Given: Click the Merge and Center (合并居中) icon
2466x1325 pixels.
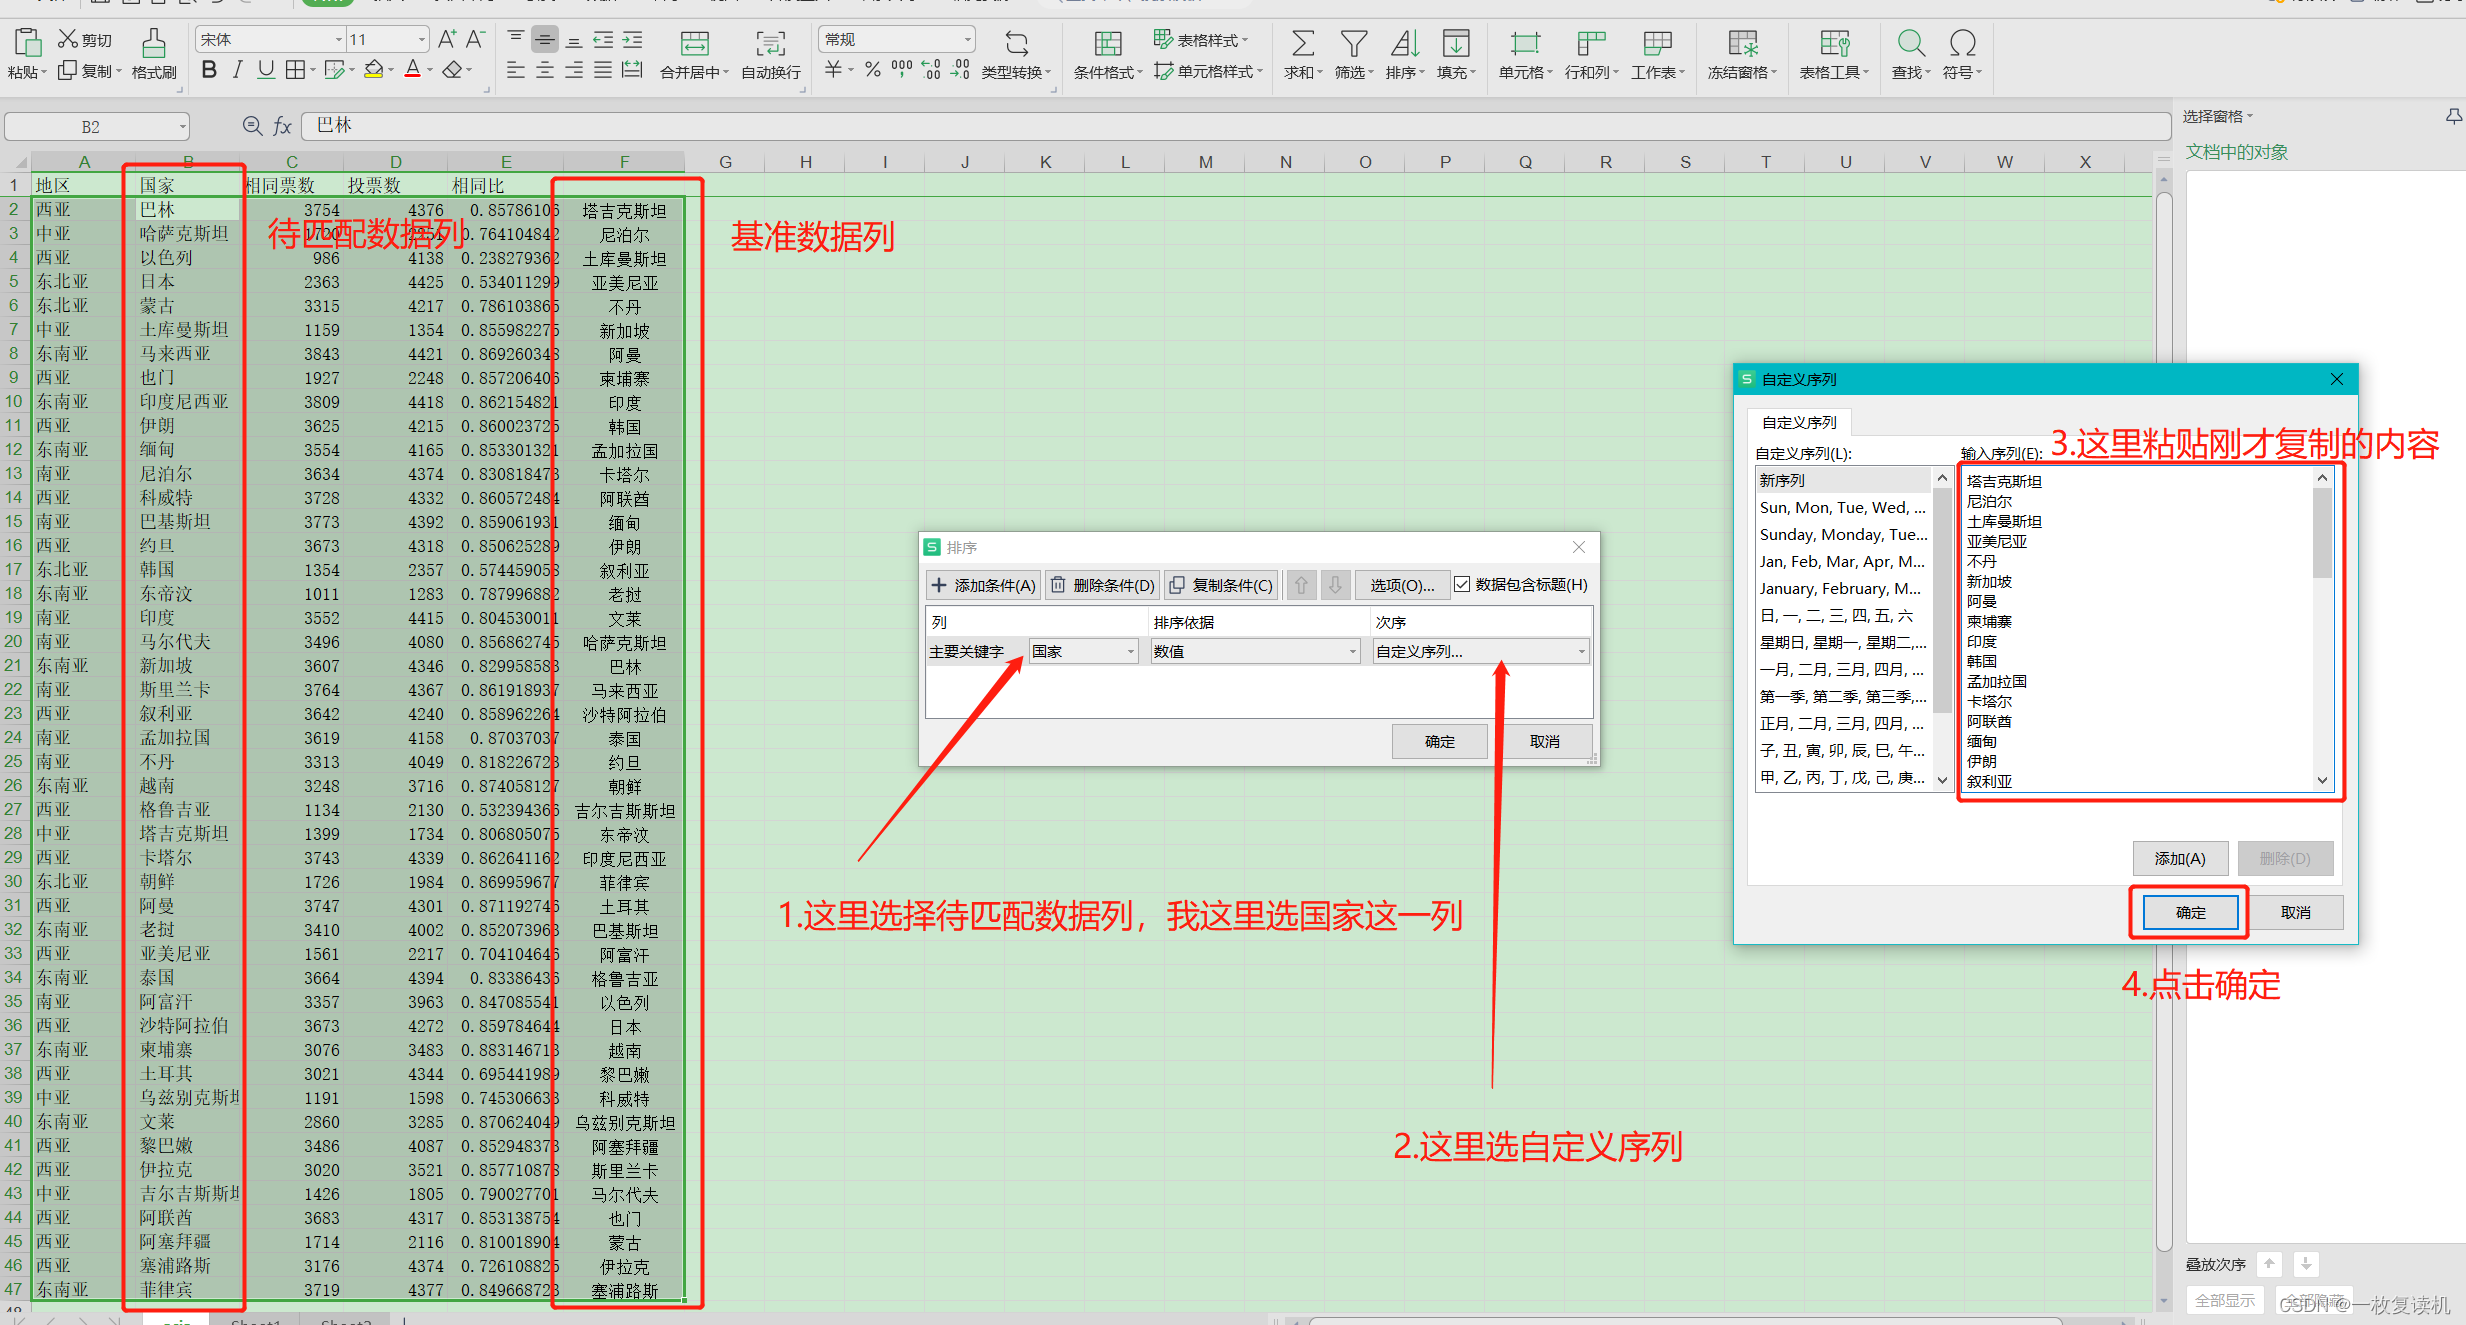Looking at the screenshot, I should tap(694, 43).
